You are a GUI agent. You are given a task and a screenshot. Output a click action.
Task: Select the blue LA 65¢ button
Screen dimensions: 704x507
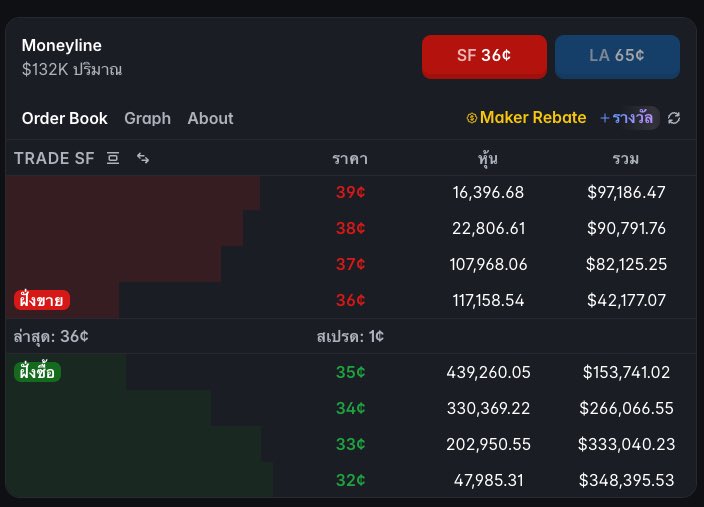pyautogui.click(x=617, y=57)
